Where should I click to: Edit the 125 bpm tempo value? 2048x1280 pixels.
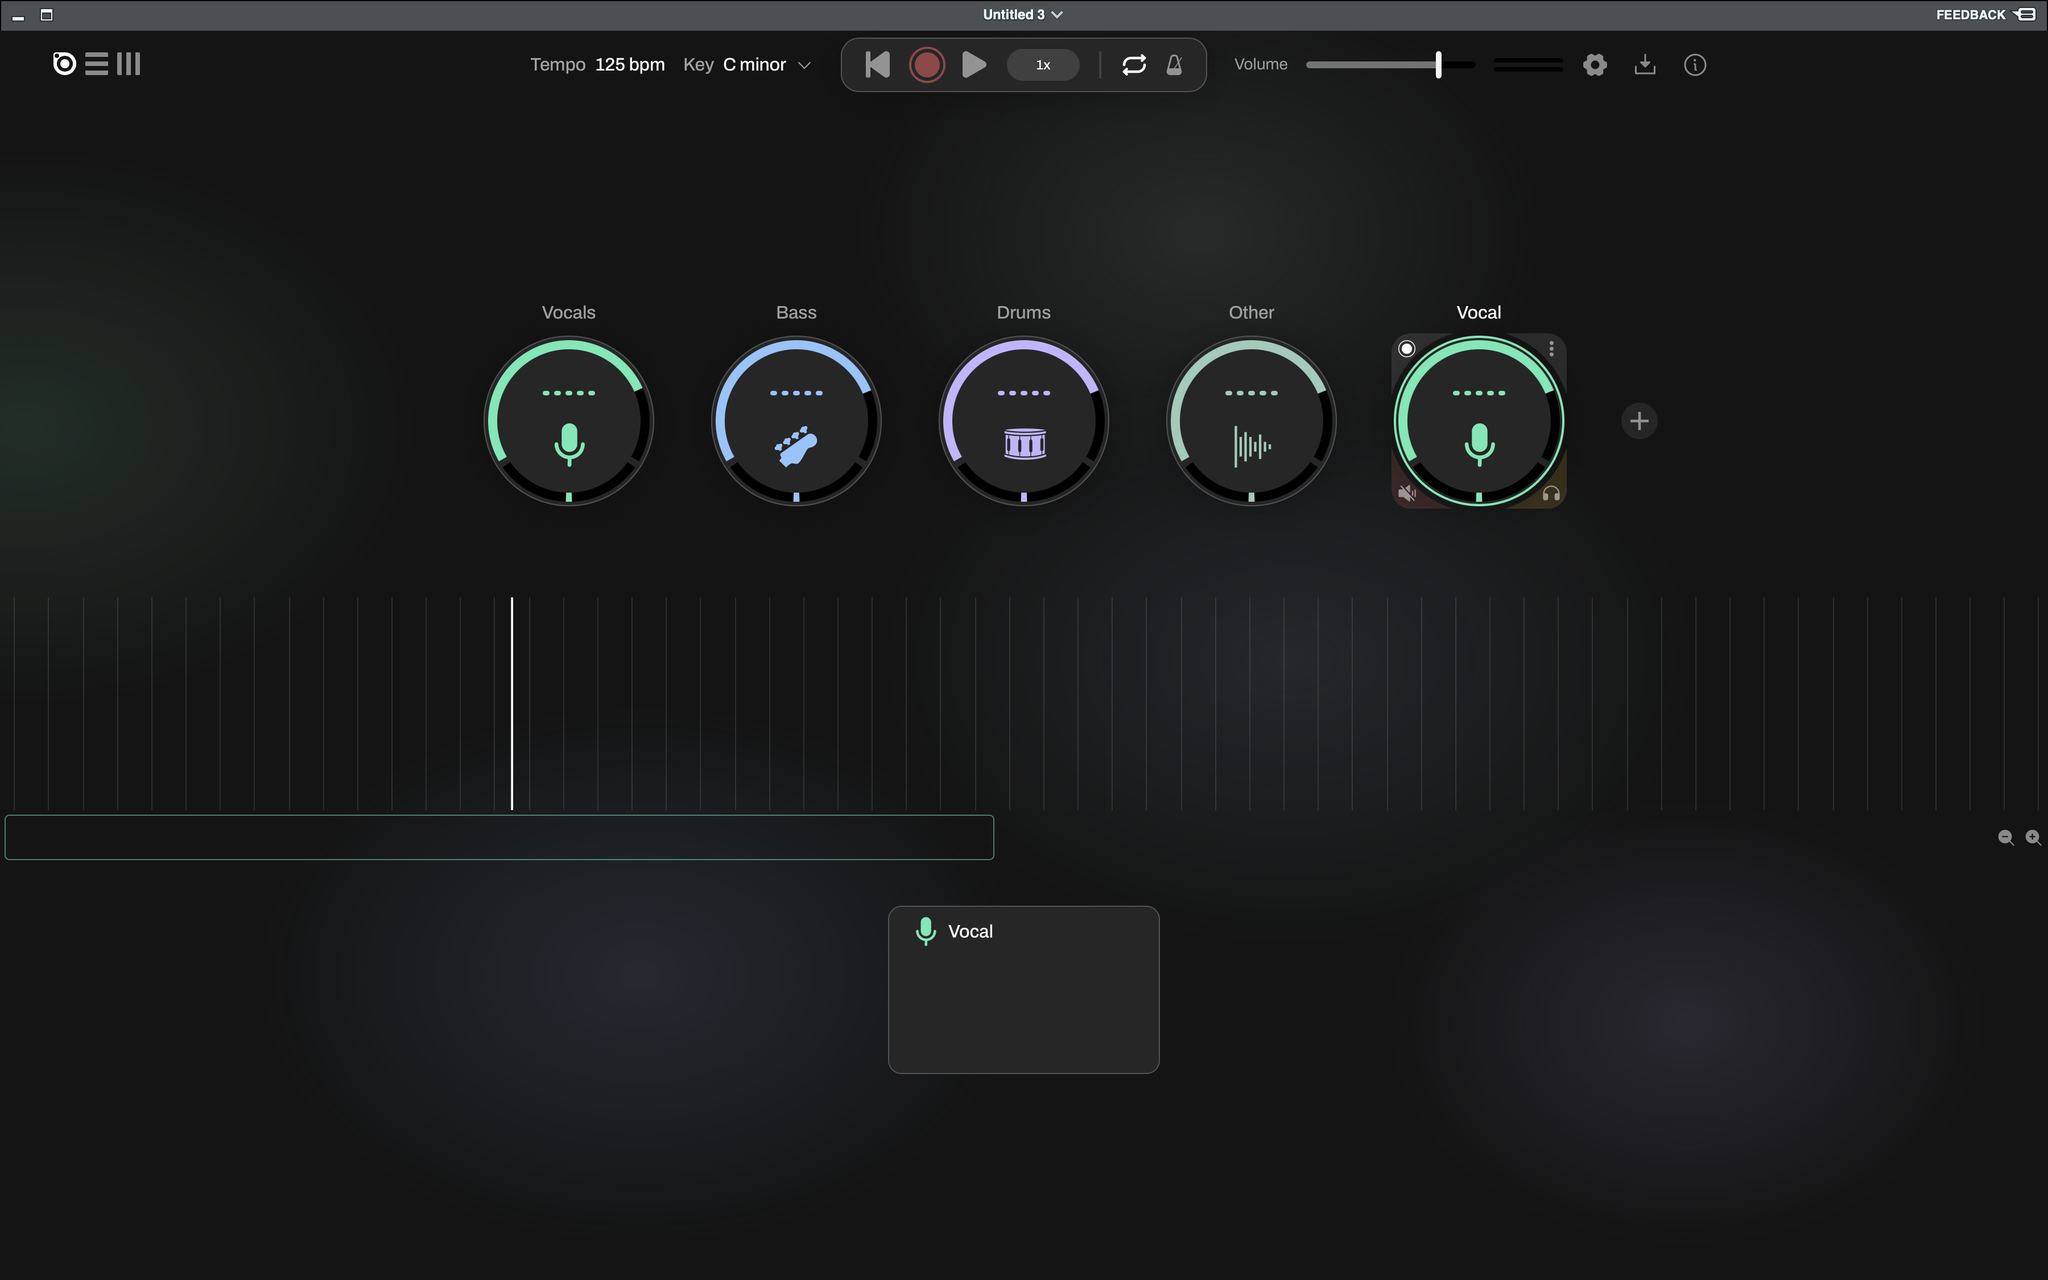(630, 65)
